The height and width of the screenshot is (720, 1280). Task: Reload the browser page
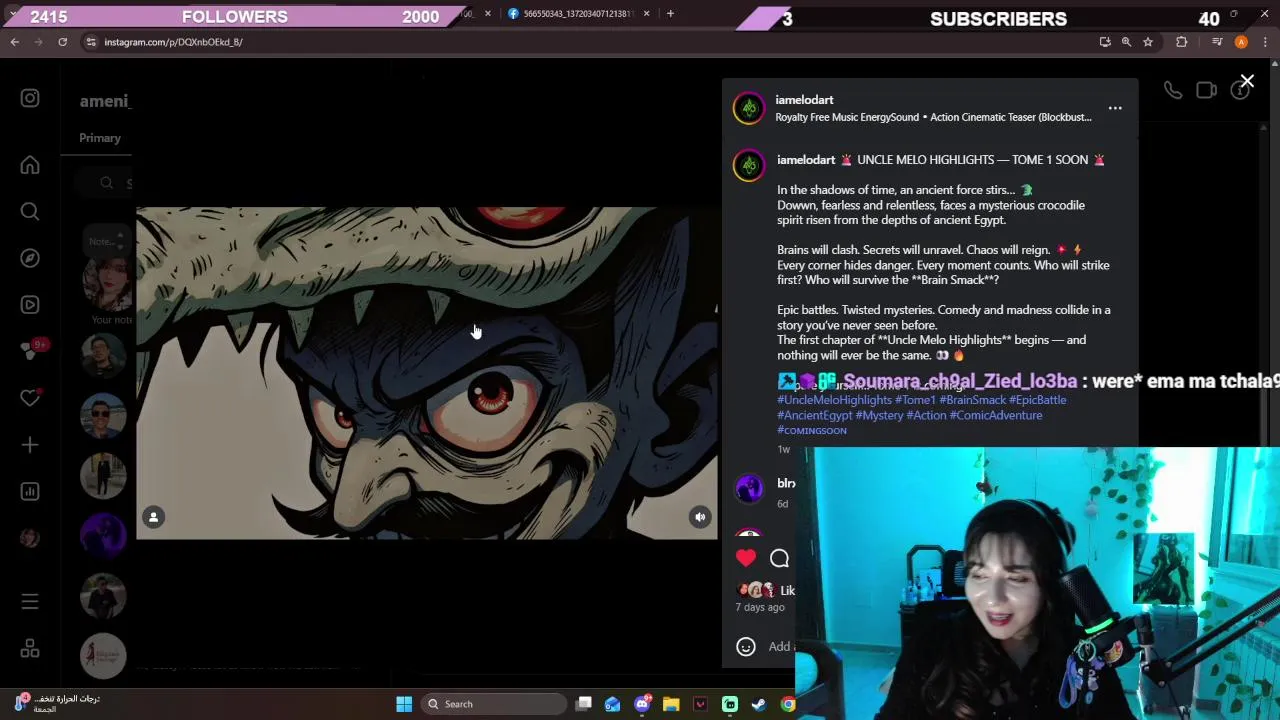62,42
